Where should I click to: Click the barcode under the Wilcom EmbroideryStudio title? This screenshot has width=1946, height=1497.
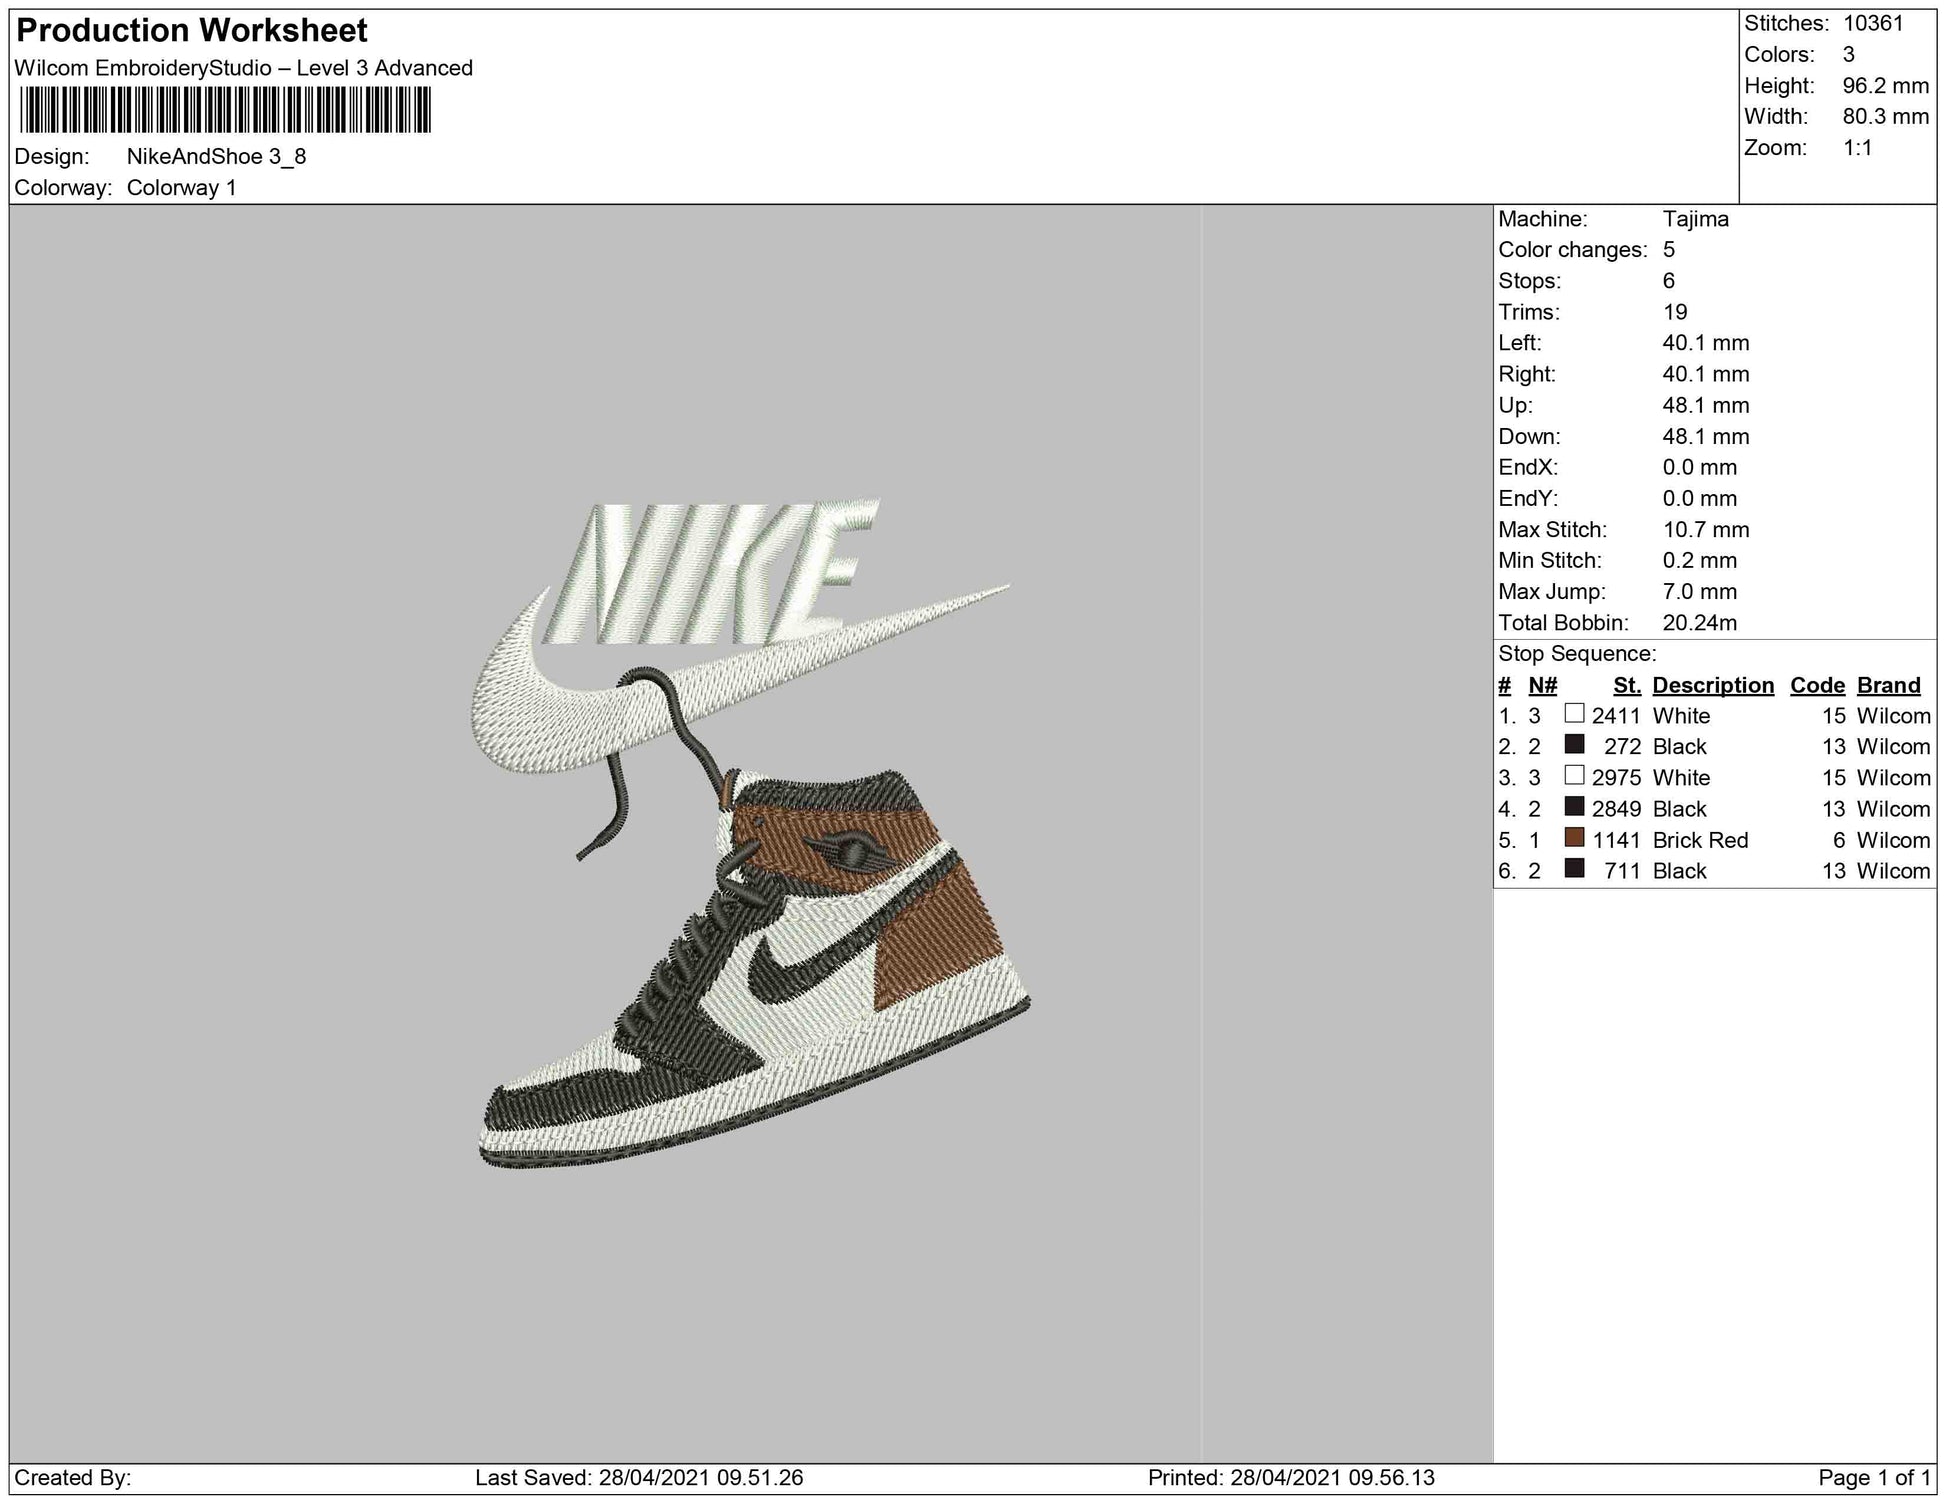(x=225, y=110)
